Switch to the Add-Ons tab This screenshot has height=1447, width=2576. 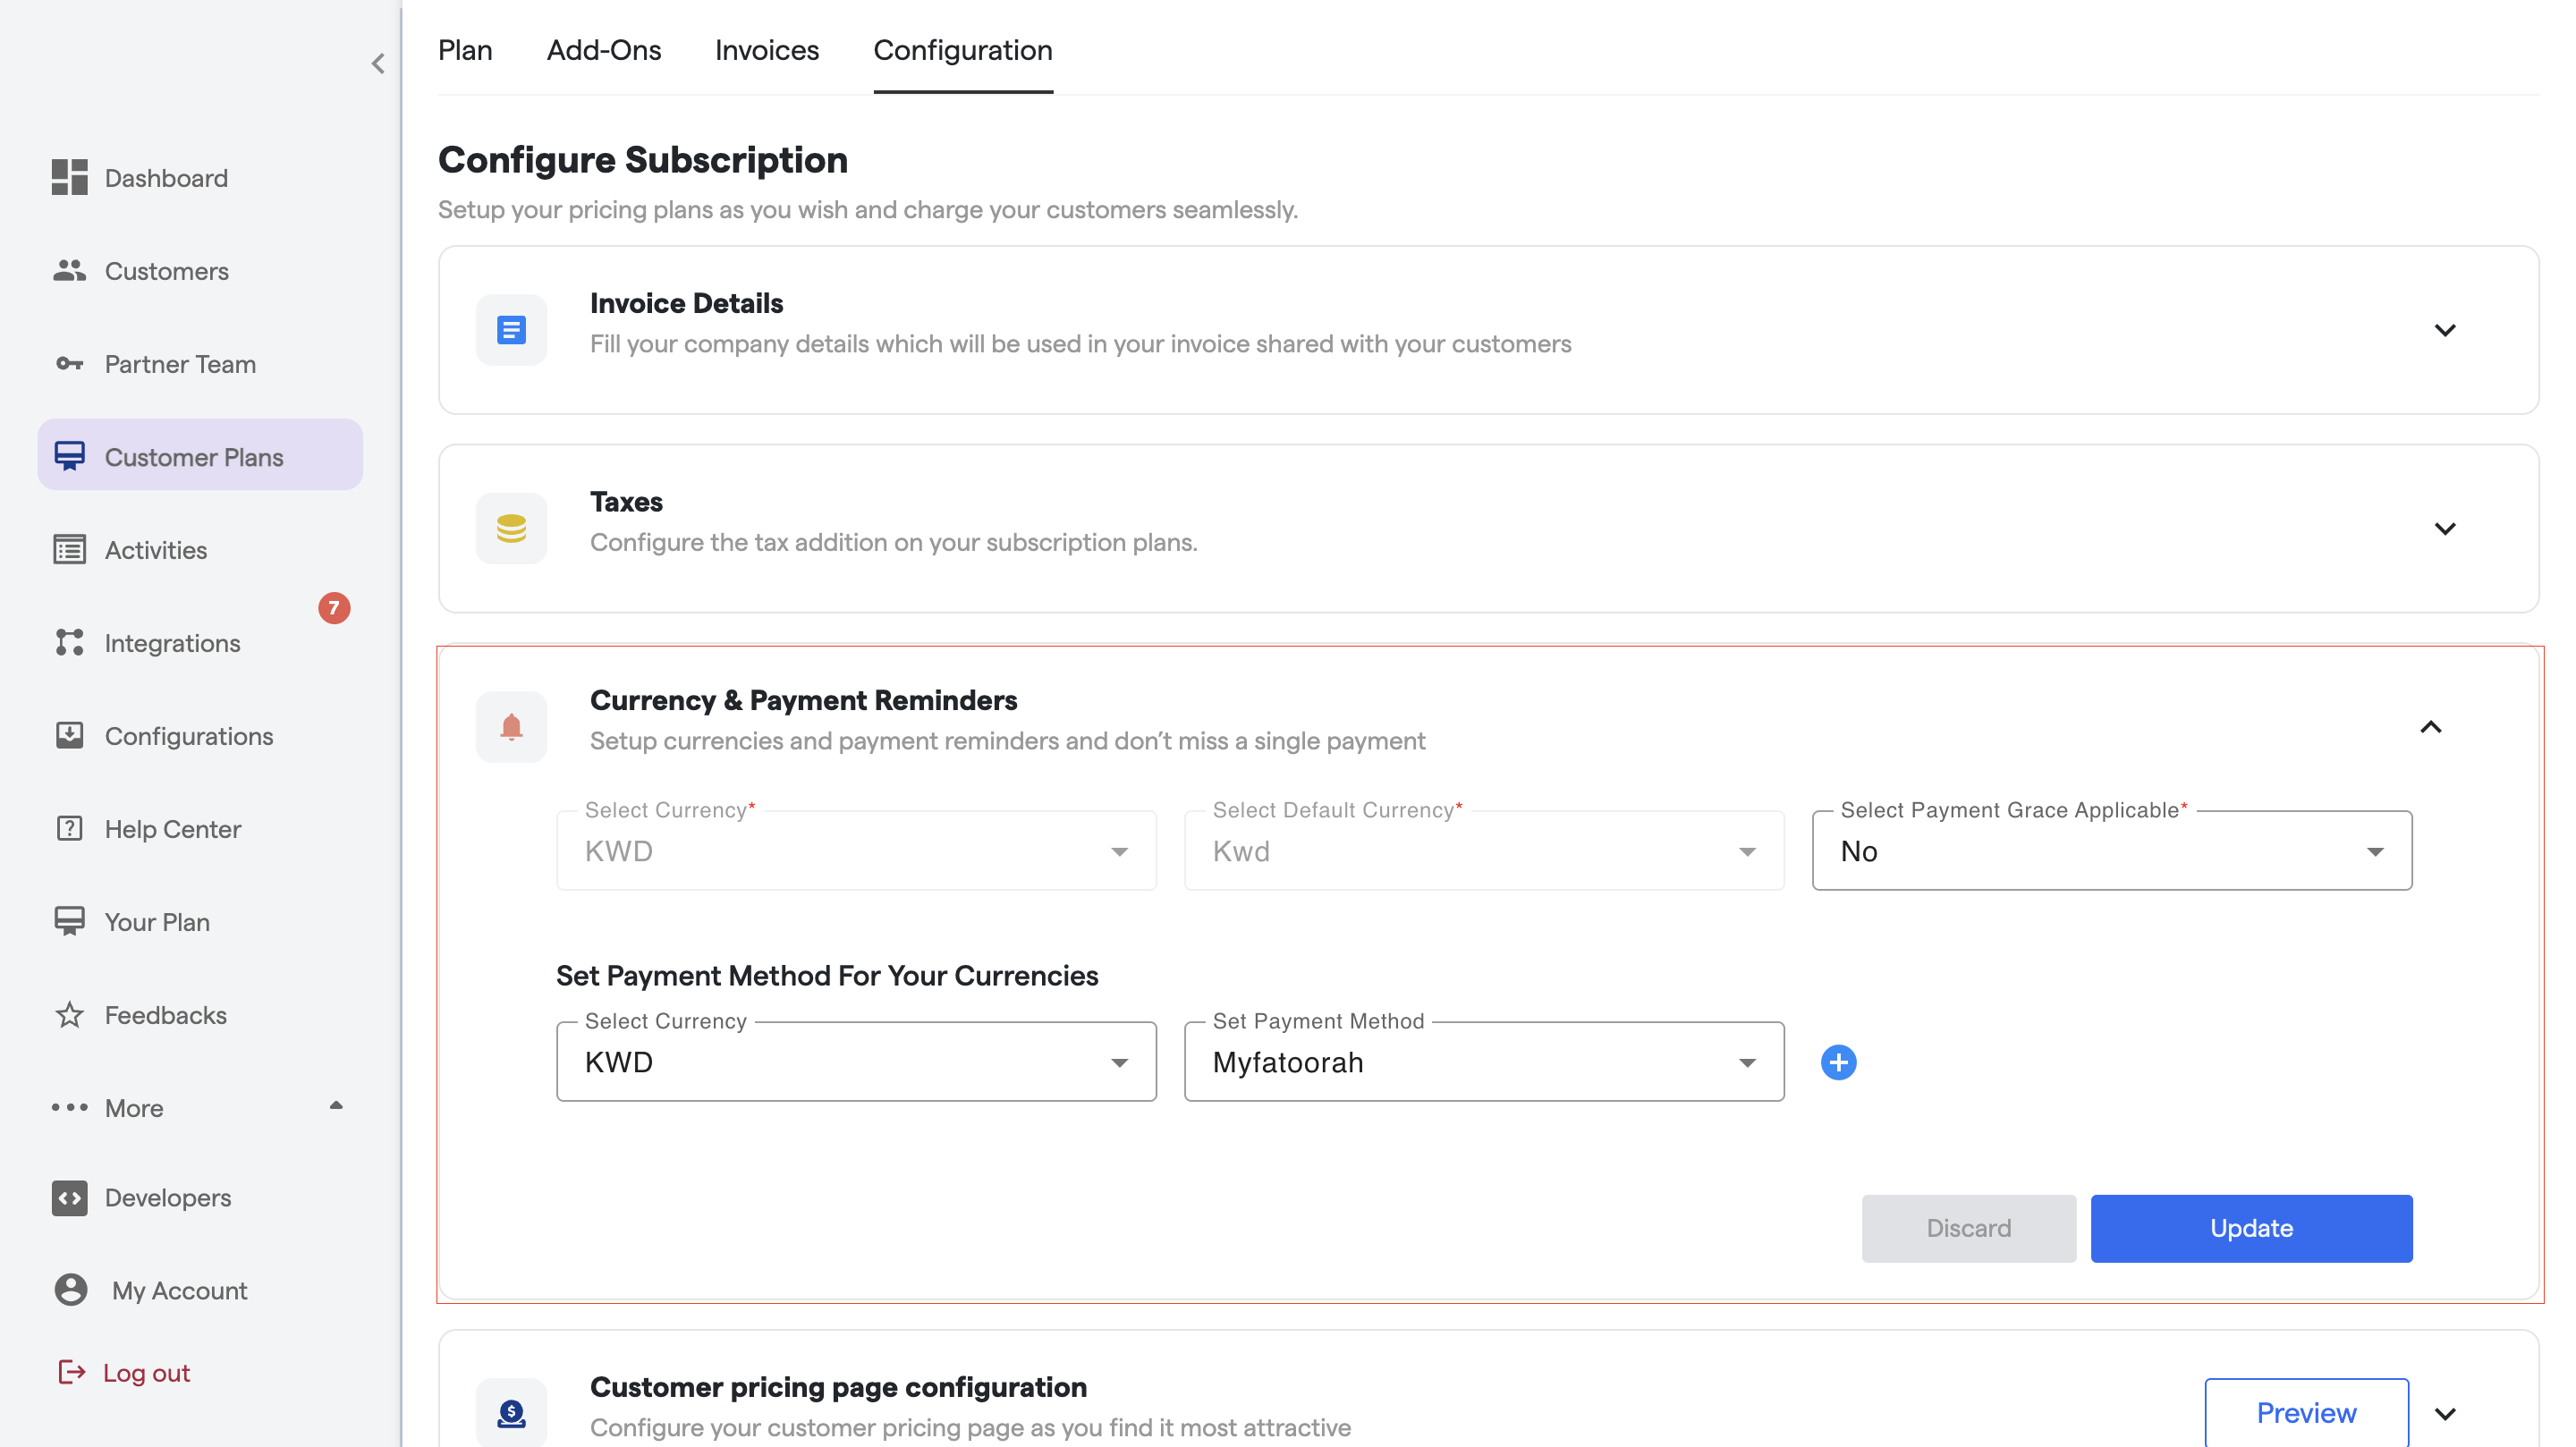point(603,50)
